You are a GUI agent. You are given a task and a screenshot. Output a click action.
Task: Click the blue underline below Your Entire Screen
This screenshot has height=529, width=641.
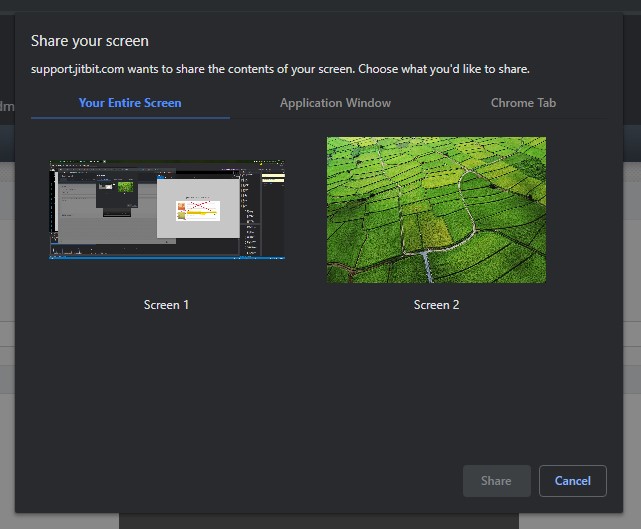click(130, 117)
